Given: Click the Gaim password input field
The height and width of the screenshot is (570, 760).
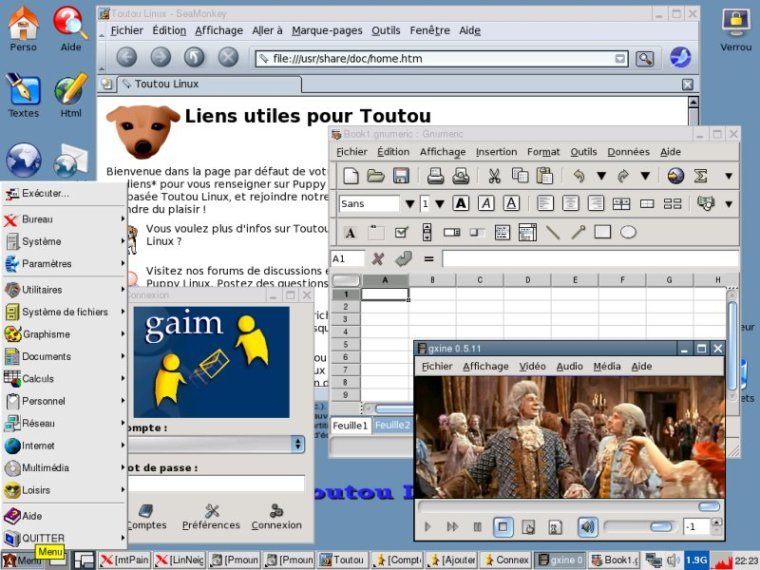Looking at the screenshot, I should click(x=215, y=483).
